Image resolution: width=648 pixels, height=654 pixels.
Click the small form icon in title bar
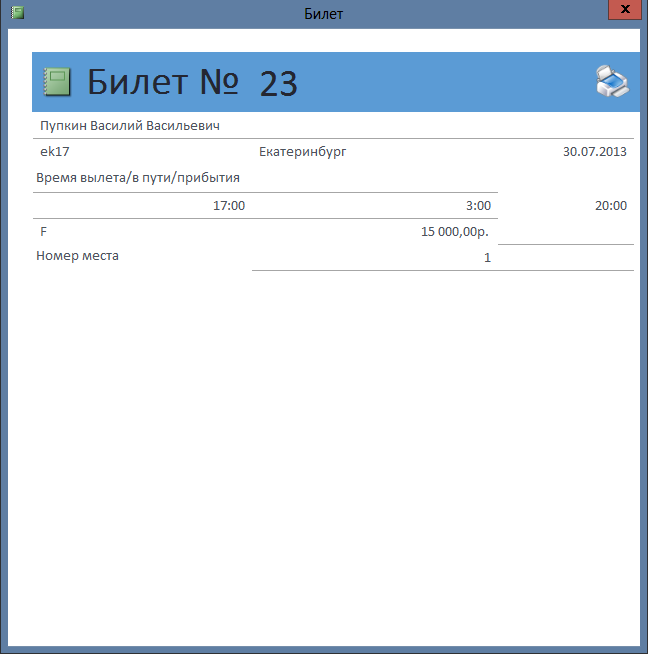click(x=17, y=13)
